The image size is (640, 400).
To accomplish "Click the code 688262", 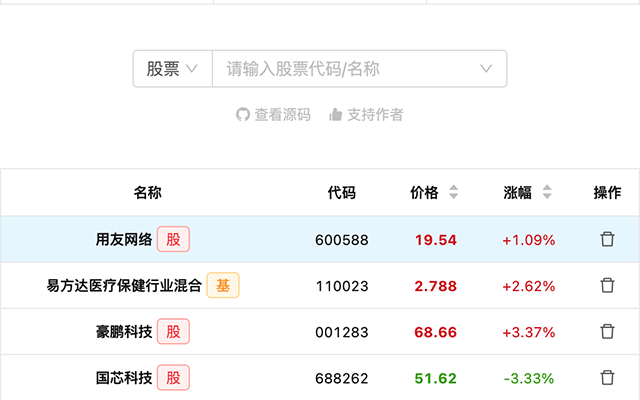I will (x=342, y=378).
